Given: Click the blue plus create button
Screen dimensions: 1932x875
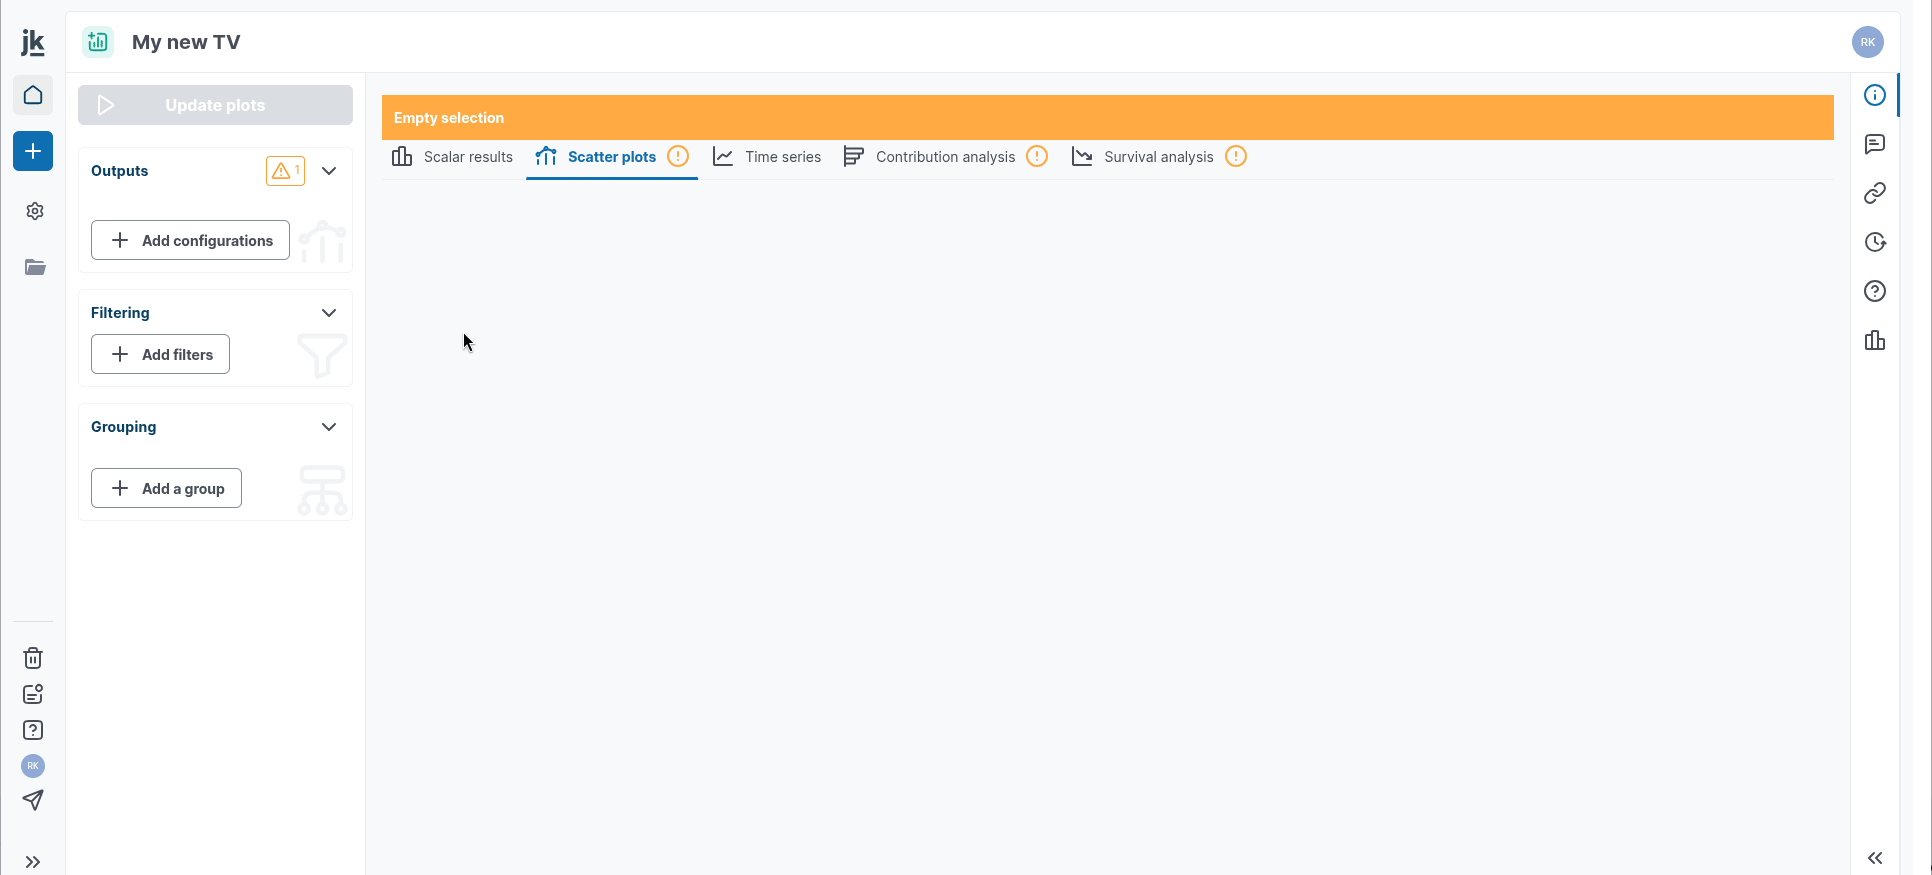Looking at the screenshot, I should (33, 151).
